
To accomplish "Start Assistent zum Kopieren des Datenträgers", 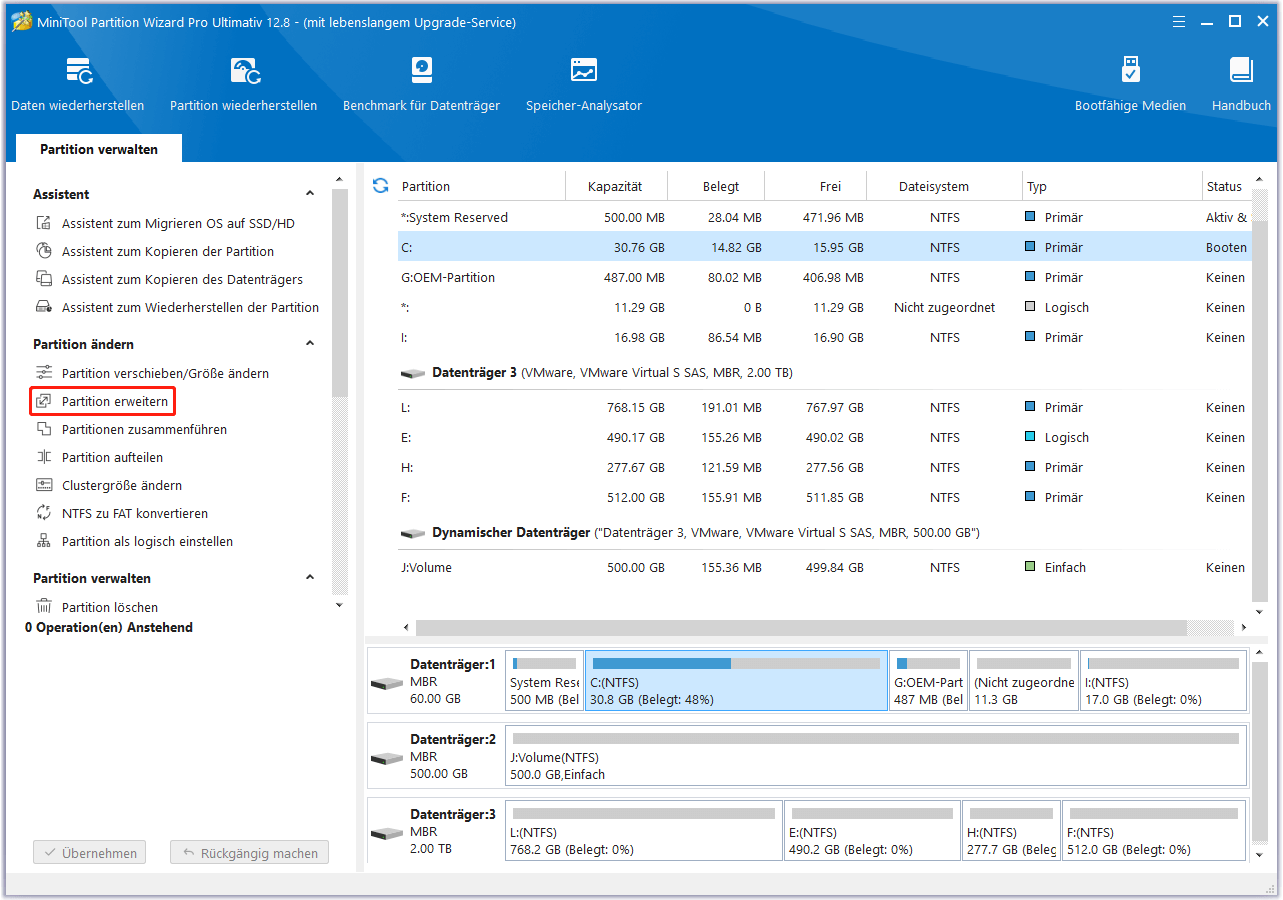I will [x=182, y=280].
